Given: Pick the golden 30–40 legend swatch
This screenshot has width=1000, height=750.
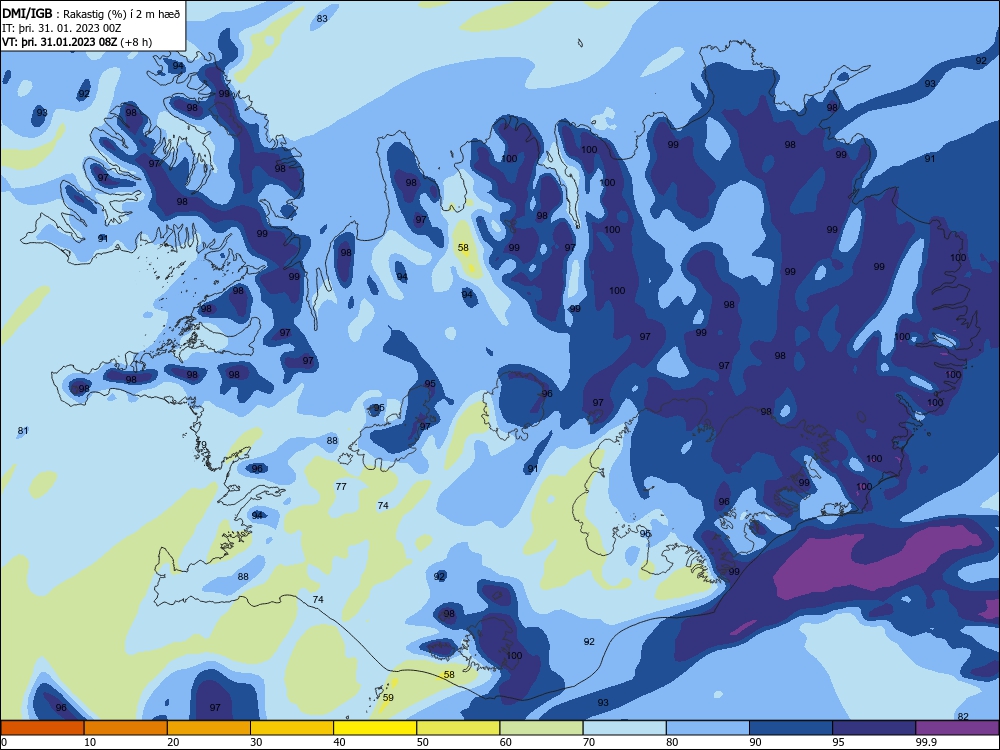Looking at the screenshot, I should click(x=292, y=728).
